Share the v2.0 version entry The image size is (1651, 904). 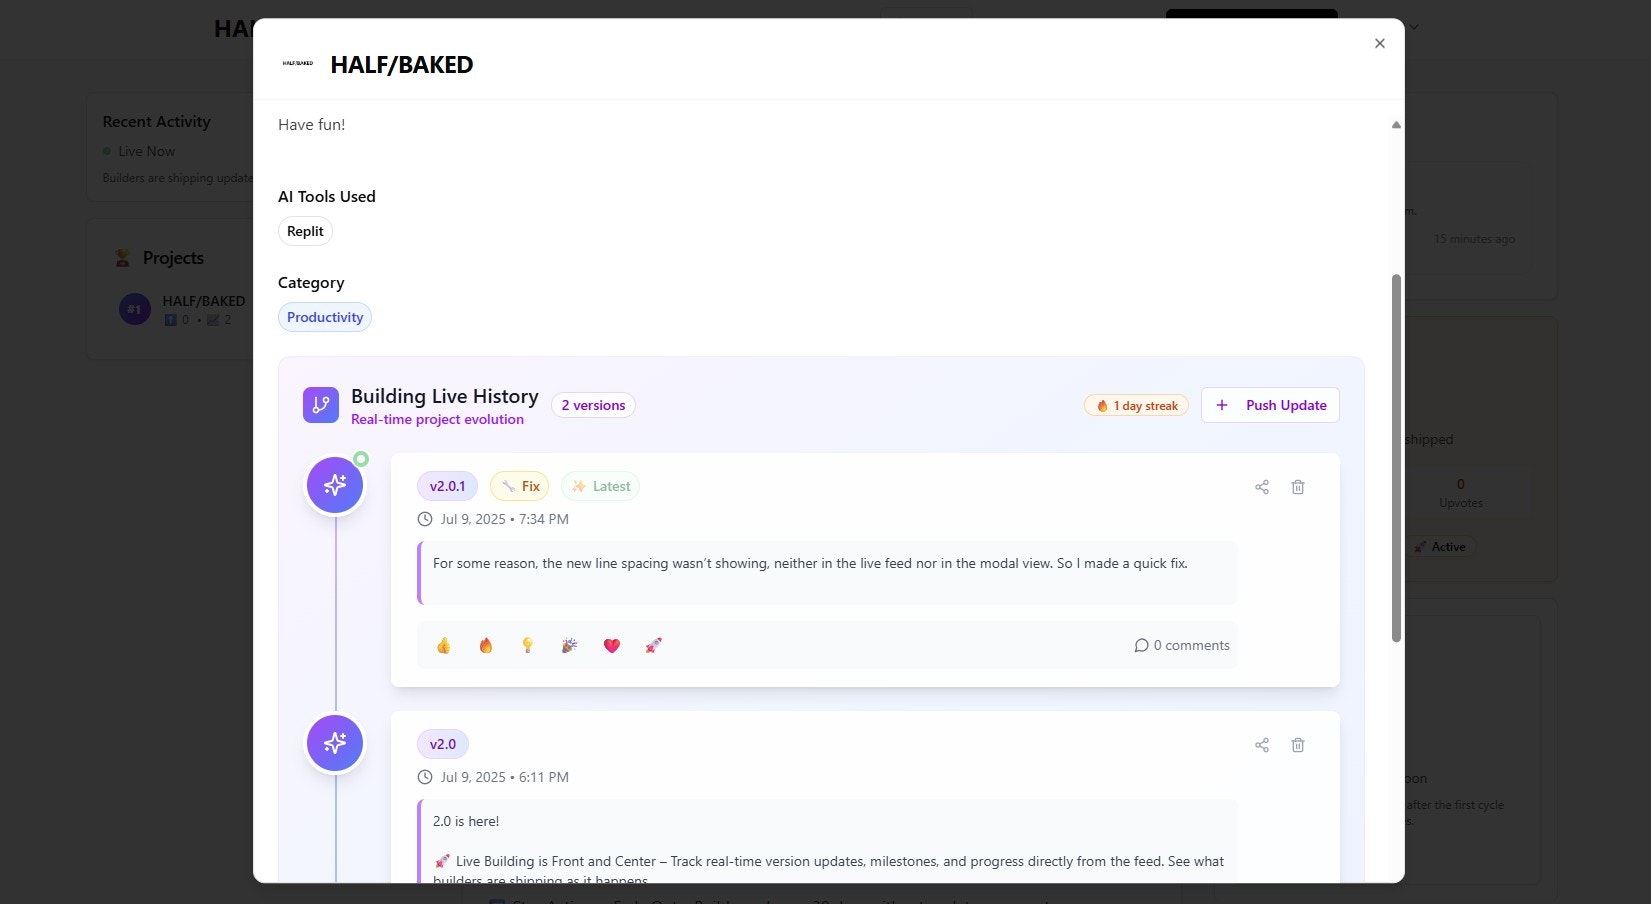click(x=1262, y=745)
